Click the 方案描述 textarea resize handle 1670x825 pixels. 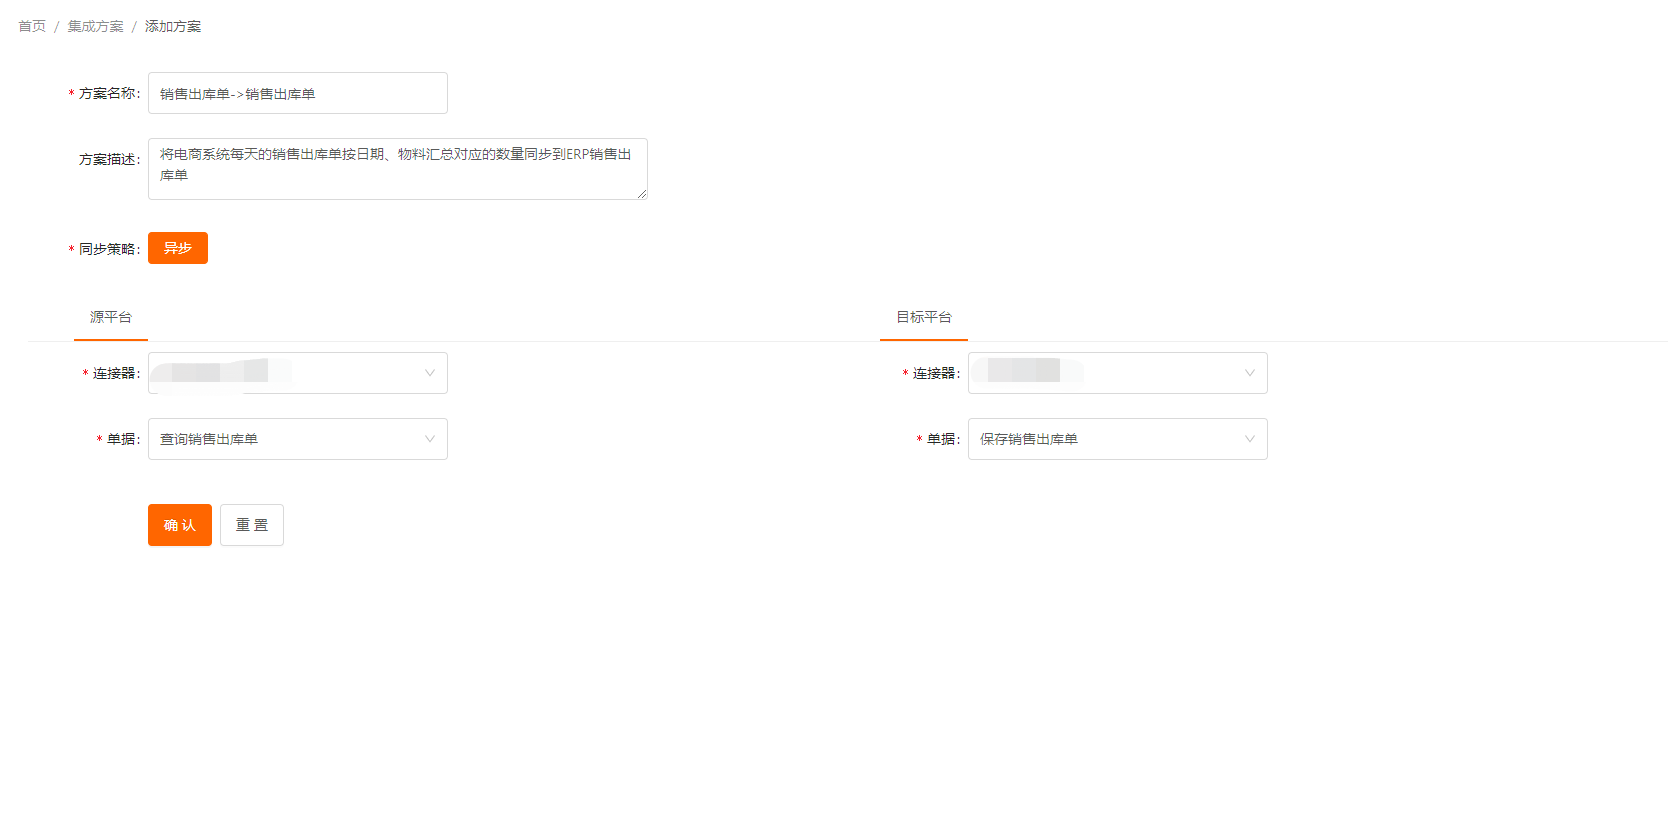[641, 194]
